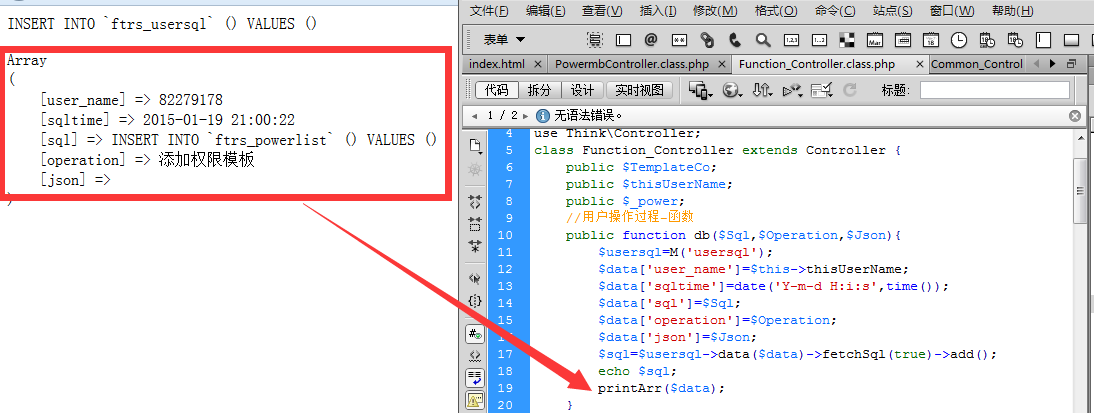Insert a Form element from the insert bar
Image resolution: width=1094 pixels, height=413 pixels.
click(595, 40)
